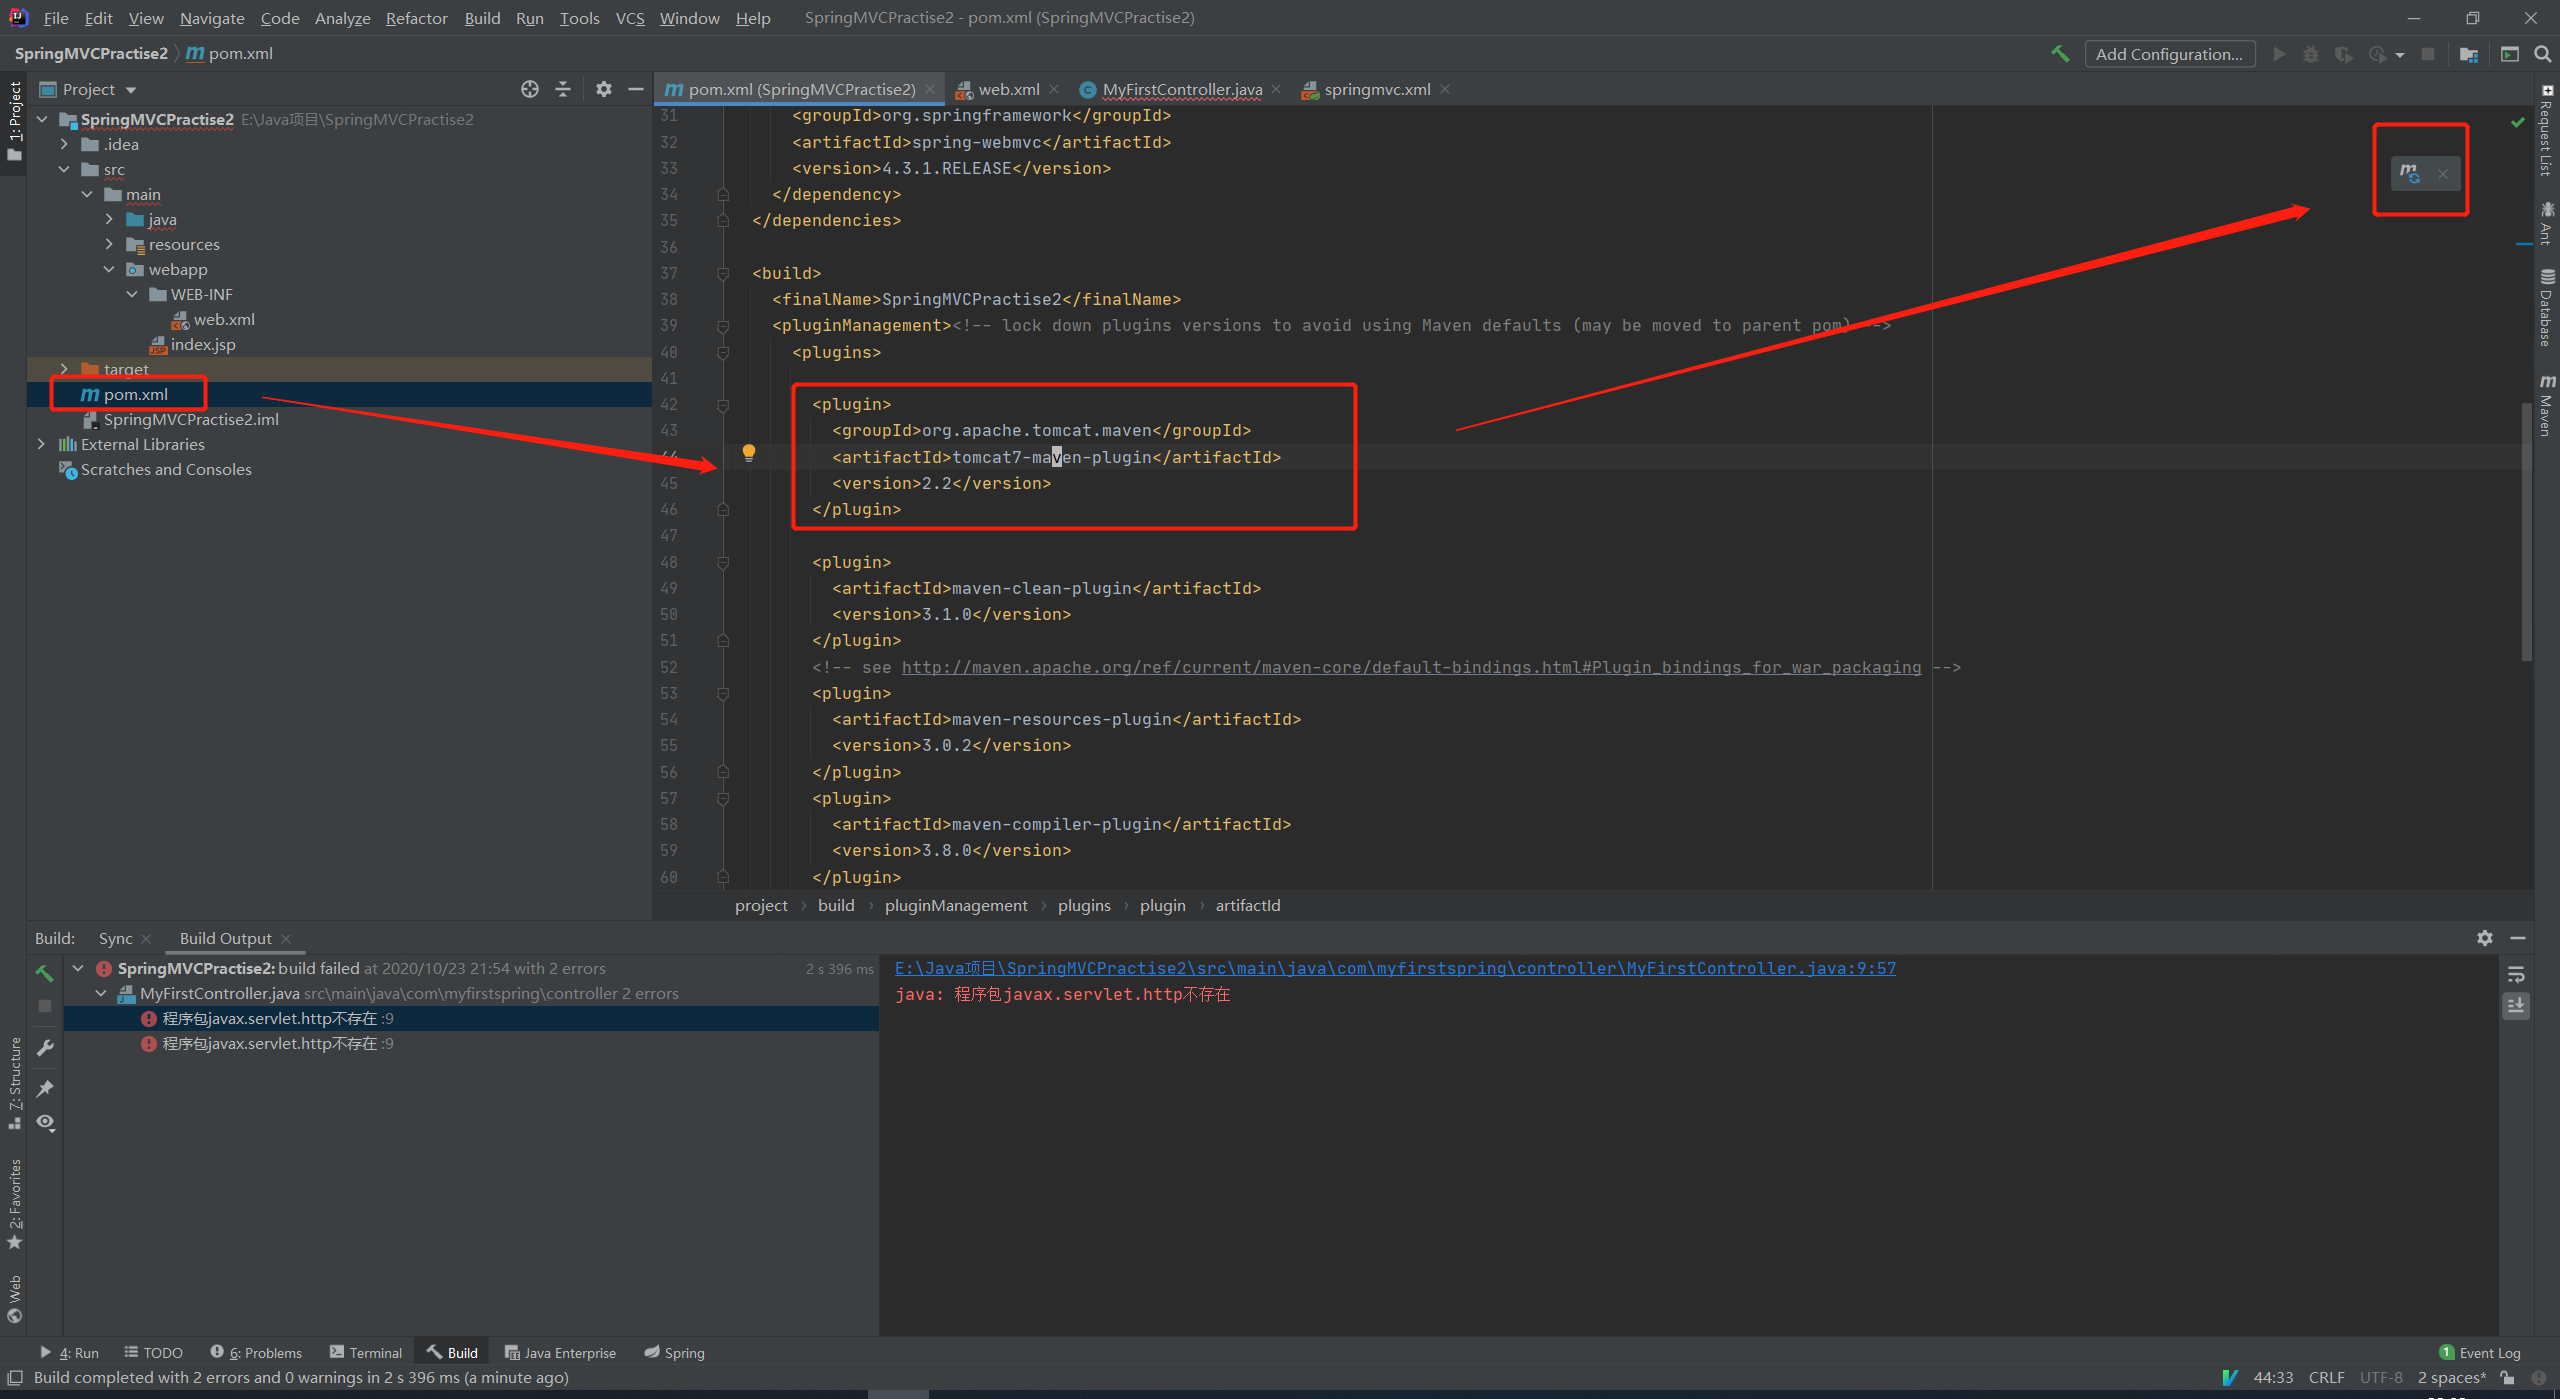Click Search Everywhere magnifier icon

coord(2543,54)
